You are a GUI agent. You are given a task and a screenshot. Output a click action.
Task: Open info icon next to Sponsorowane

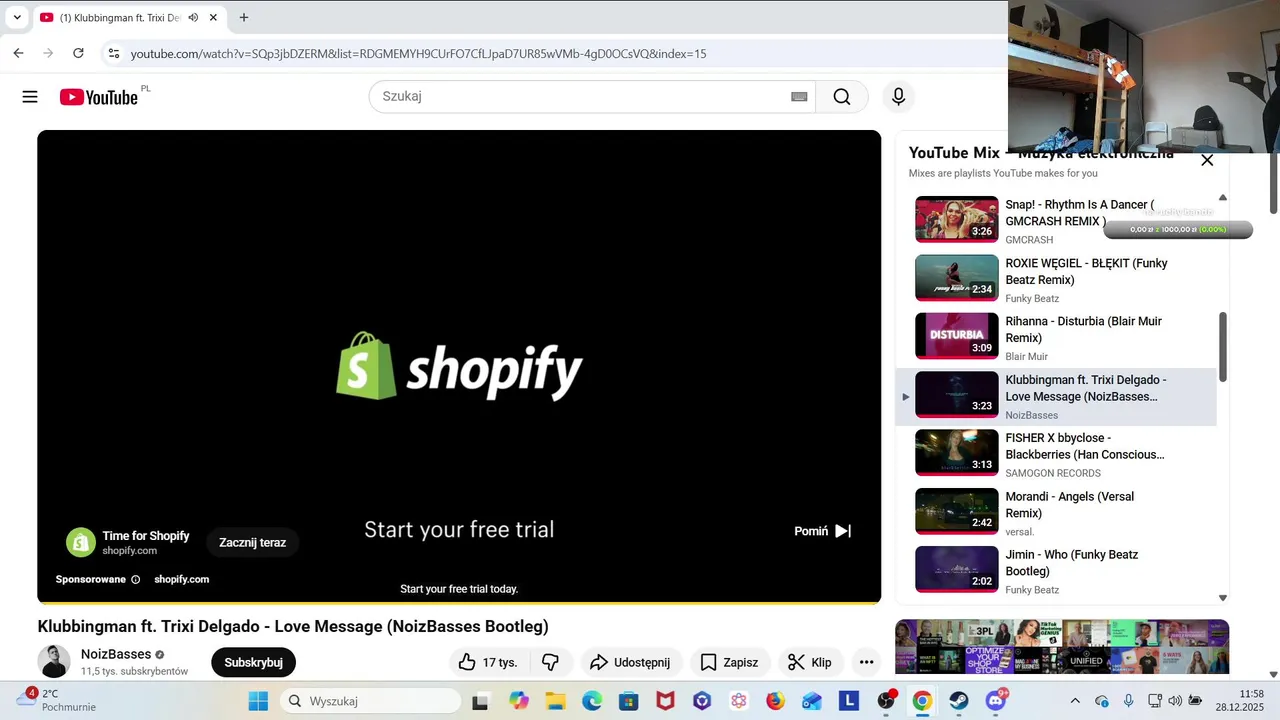pyautogui.click(x=136, y=579)
